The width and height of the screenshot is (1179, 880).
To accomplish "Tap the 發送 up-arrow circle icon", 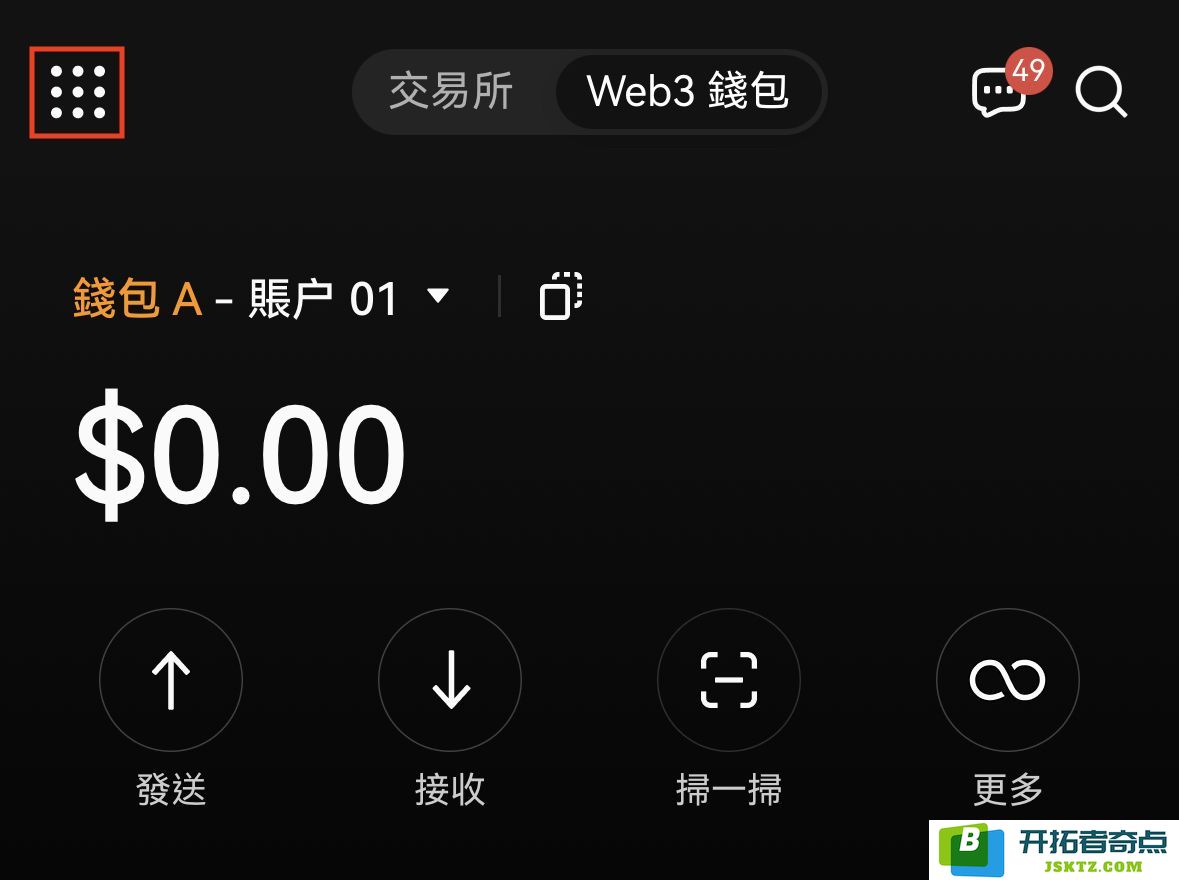I will [x=171, y=680].
